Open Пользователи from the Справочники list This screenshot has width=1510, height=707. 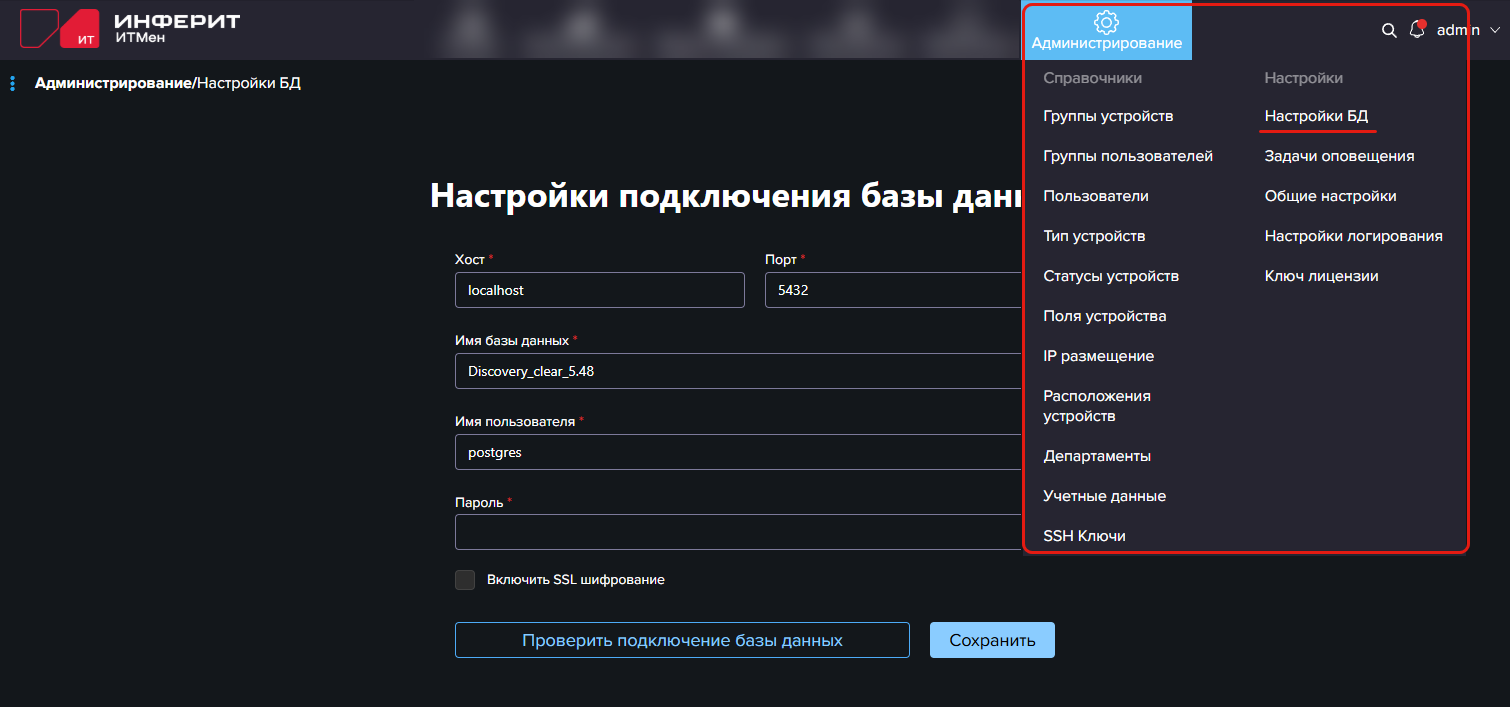[x=1095, y=196]
